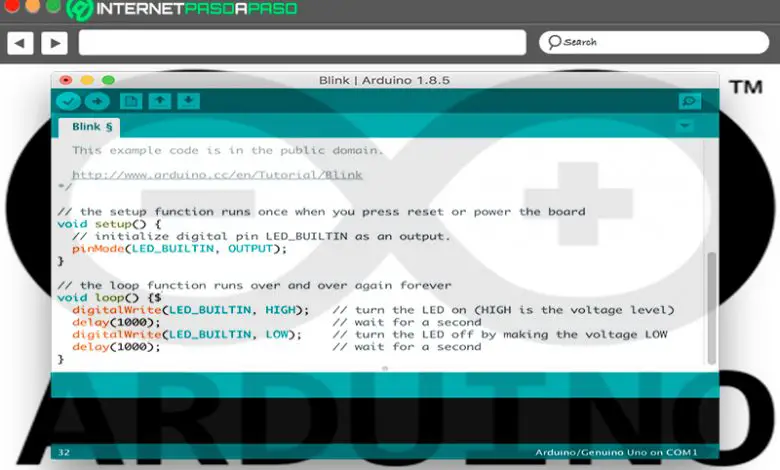
Task: Click the Upload arrow button
Action: click(x=97, y=101)
